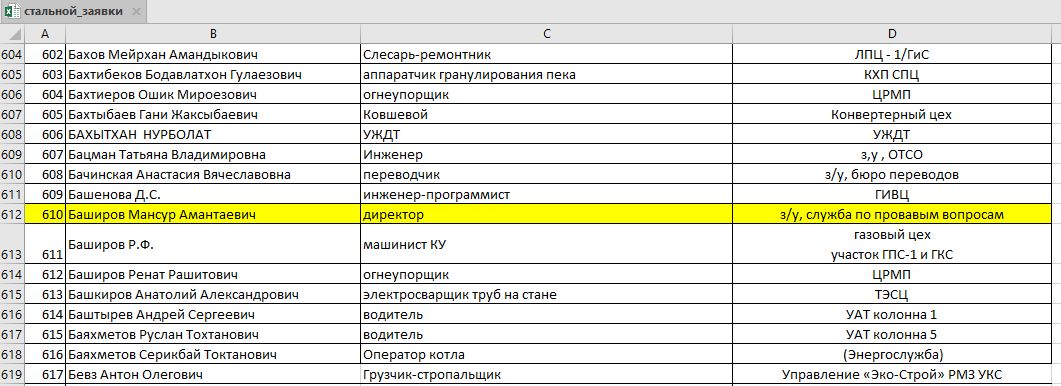Viewport: 1061px width, 386px height.
Task: Click the cell Управление «Эко-Строй» РМЗ УКС
Action: tap(891, 374)
